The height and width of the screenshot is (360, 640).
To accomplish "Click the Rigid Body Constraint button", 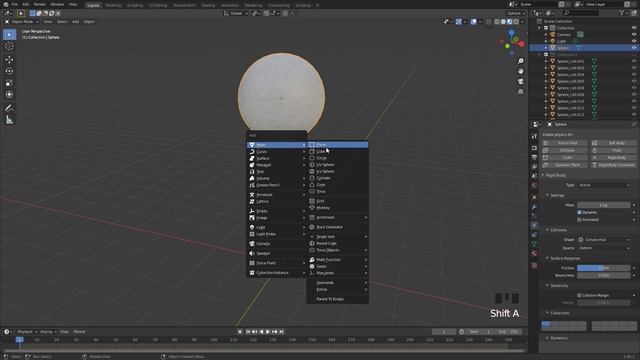I will click(613, 165).
